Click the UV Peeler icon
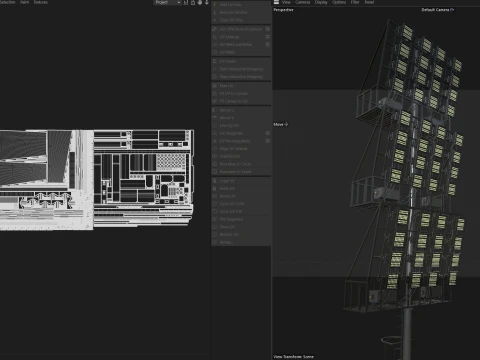480x360 pixels. coord(215,61)
